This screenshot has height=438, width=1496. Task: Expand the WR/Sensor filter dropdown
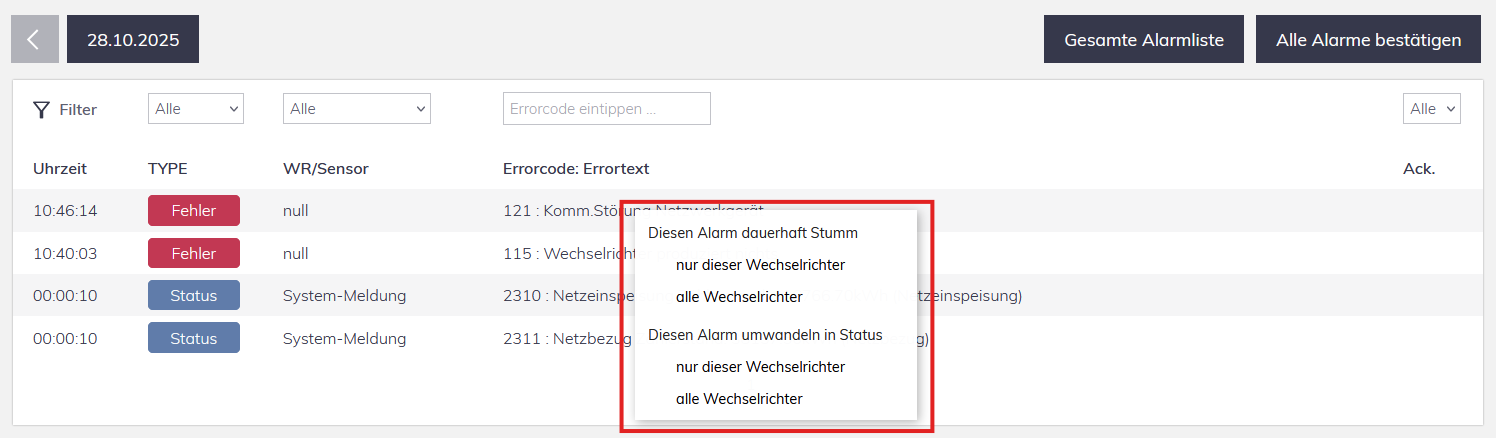[356, 109]
